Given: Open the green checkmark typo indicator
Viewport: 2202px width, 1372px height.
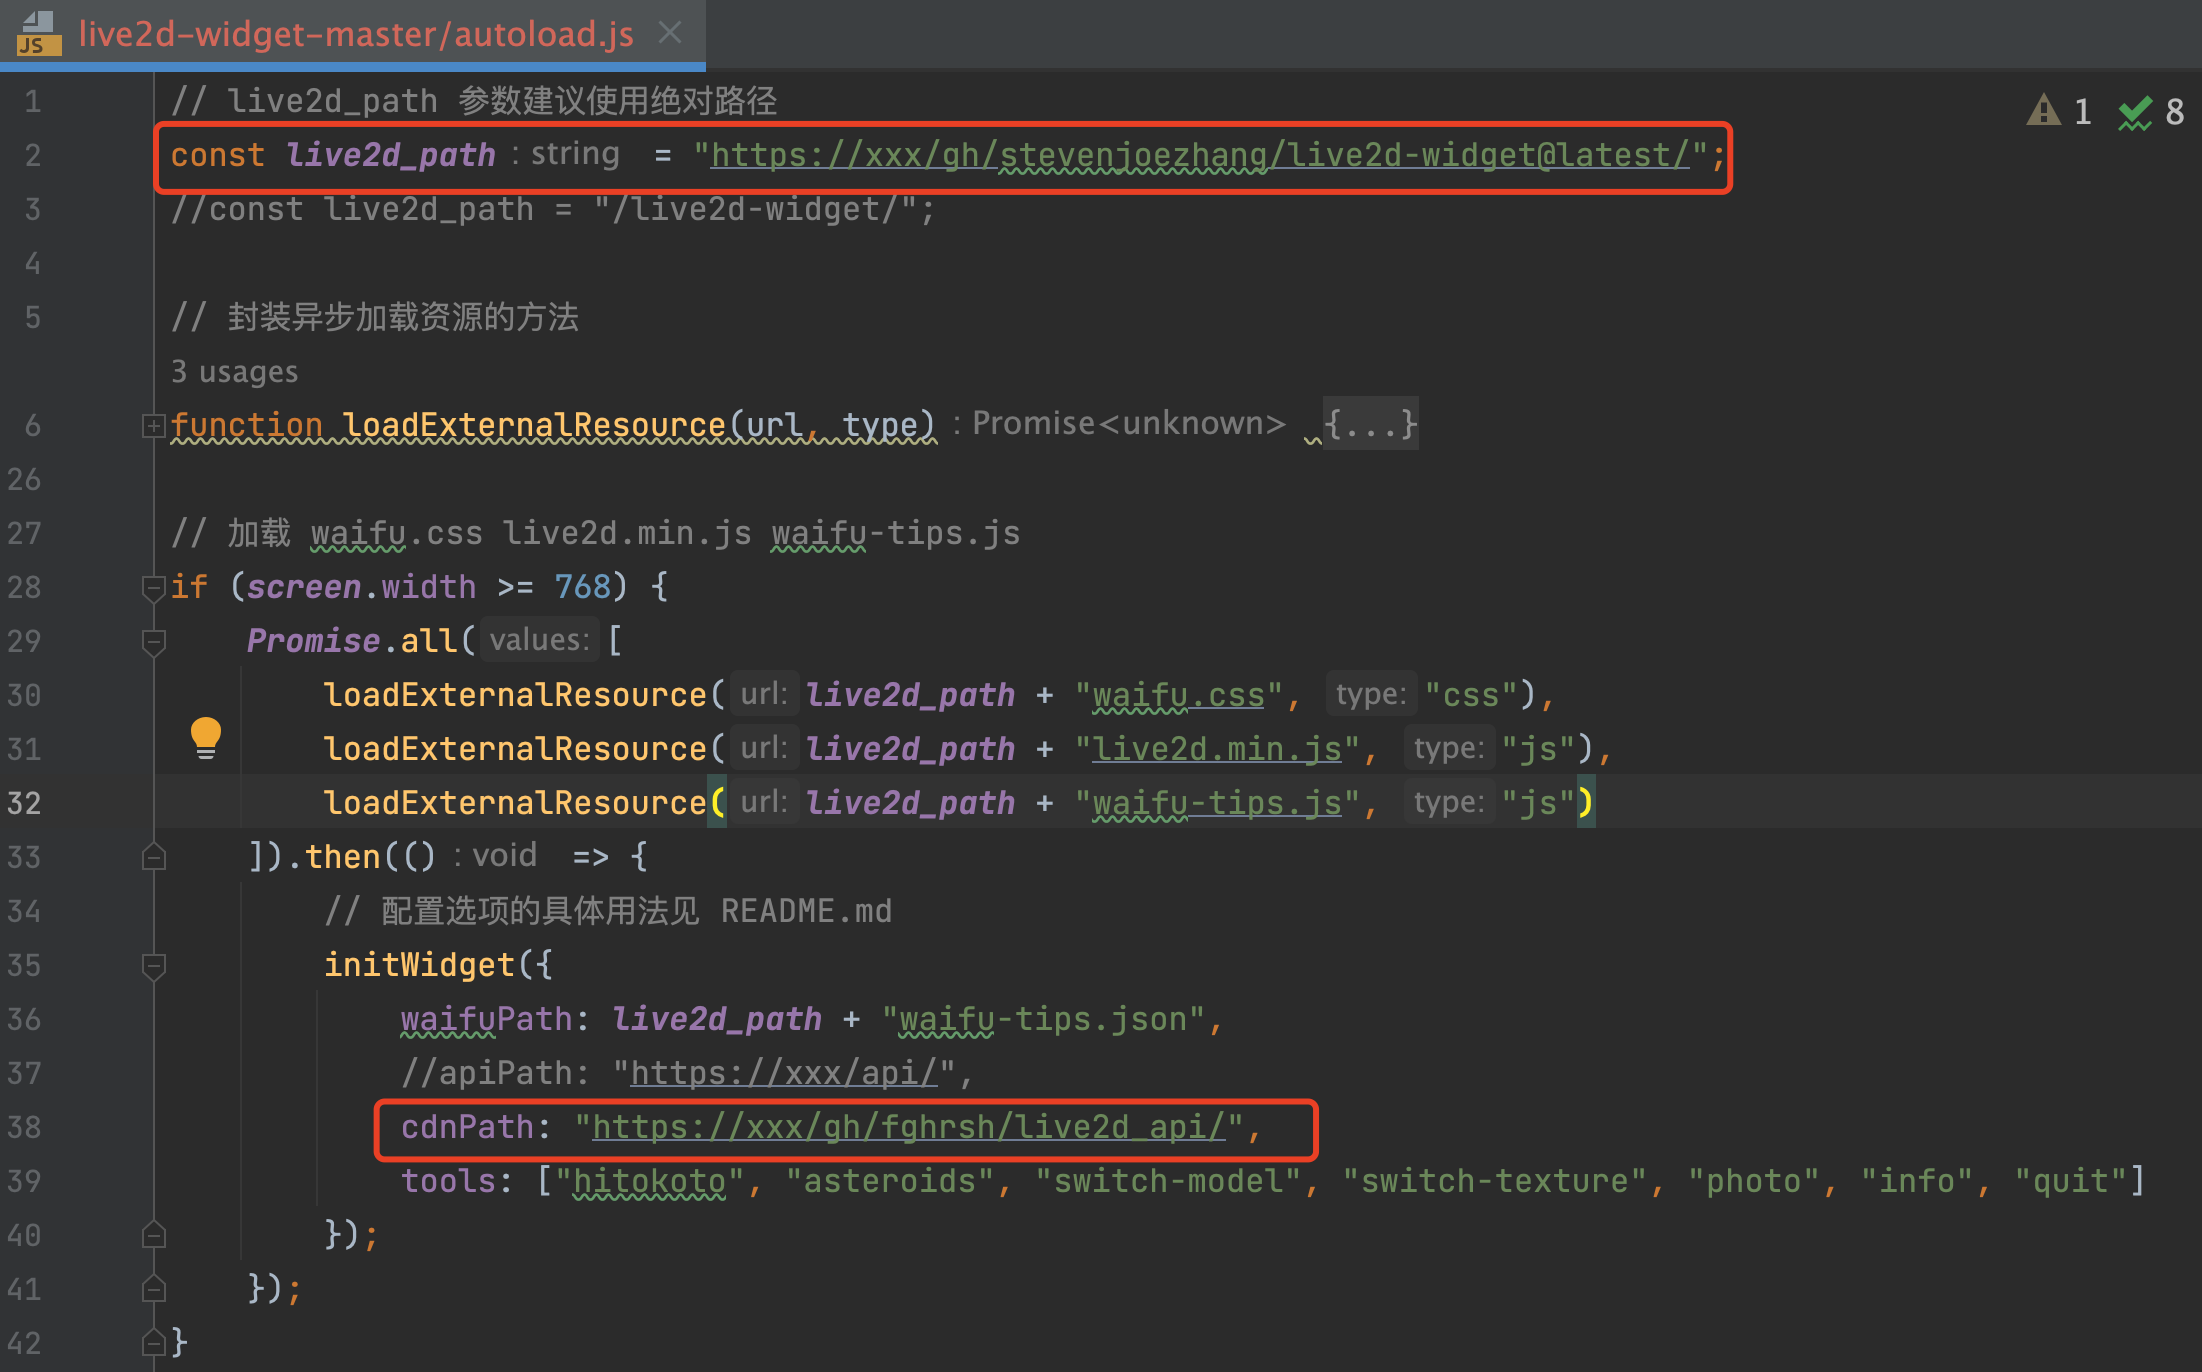Looking at the screenshot, I should tap(2151, 111).
